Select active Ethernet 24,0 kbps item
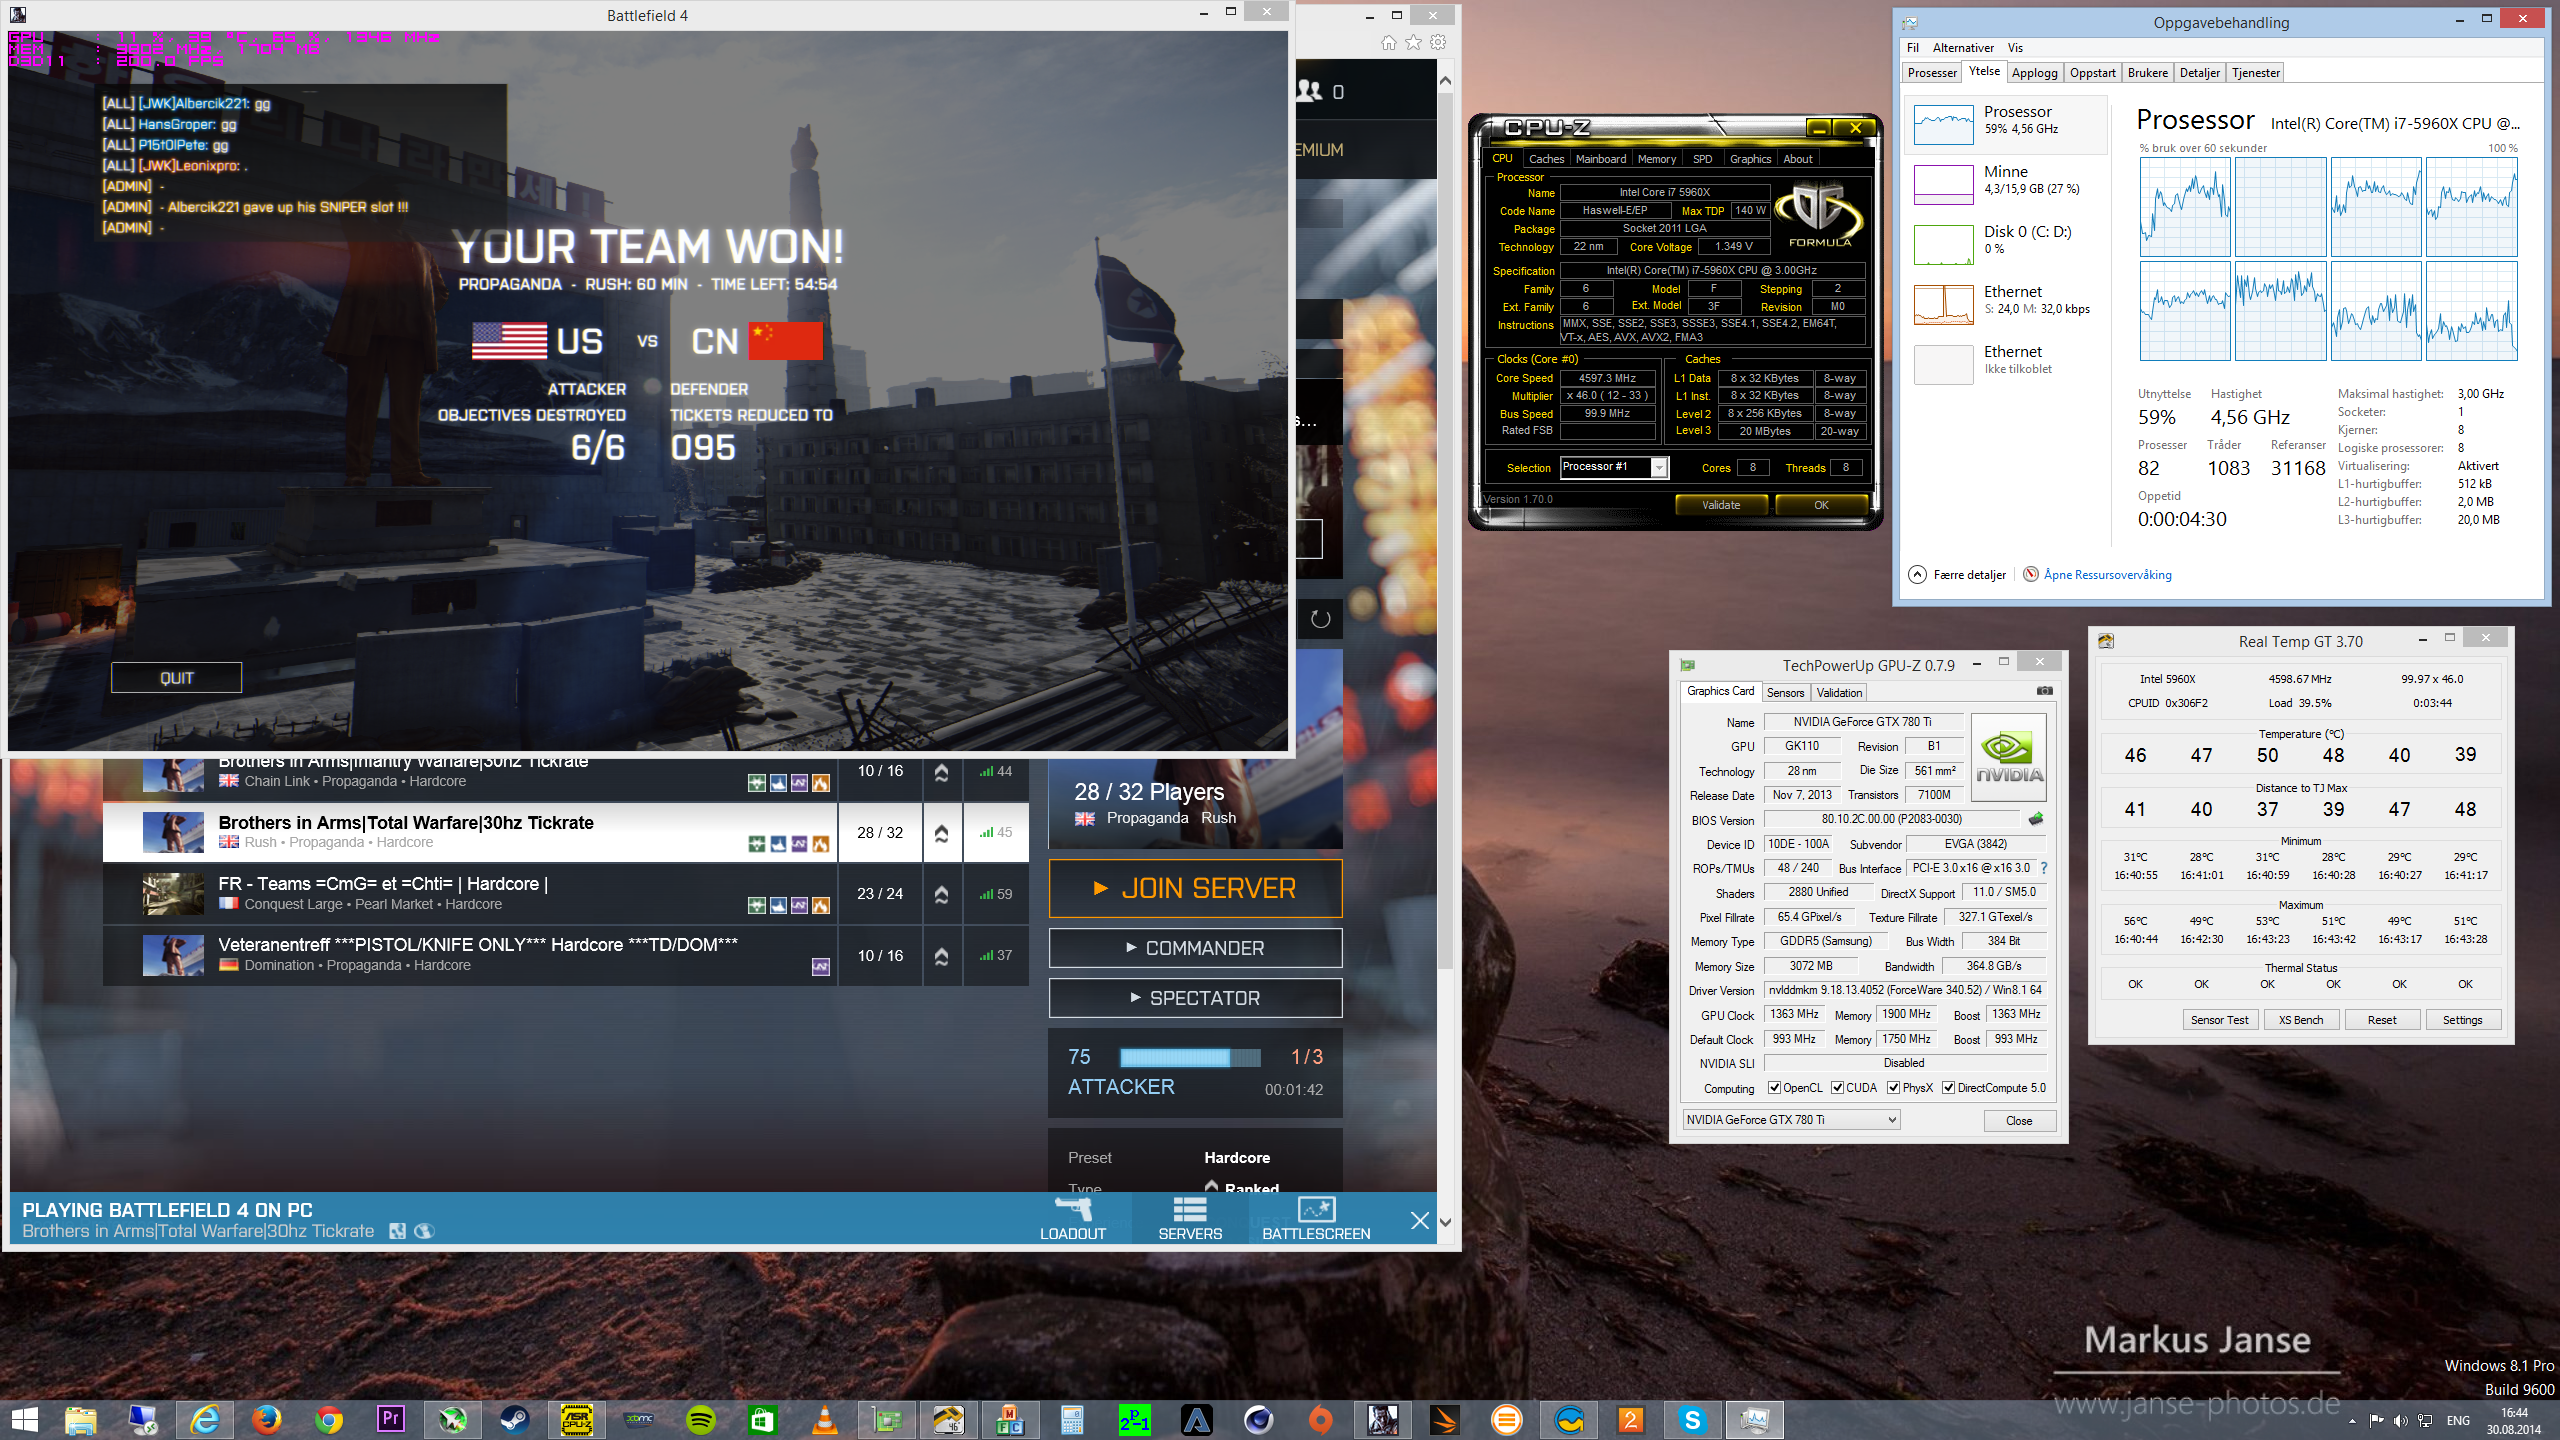Viewport: 2560px width, 1440px height. click(x=2006, y=303)
